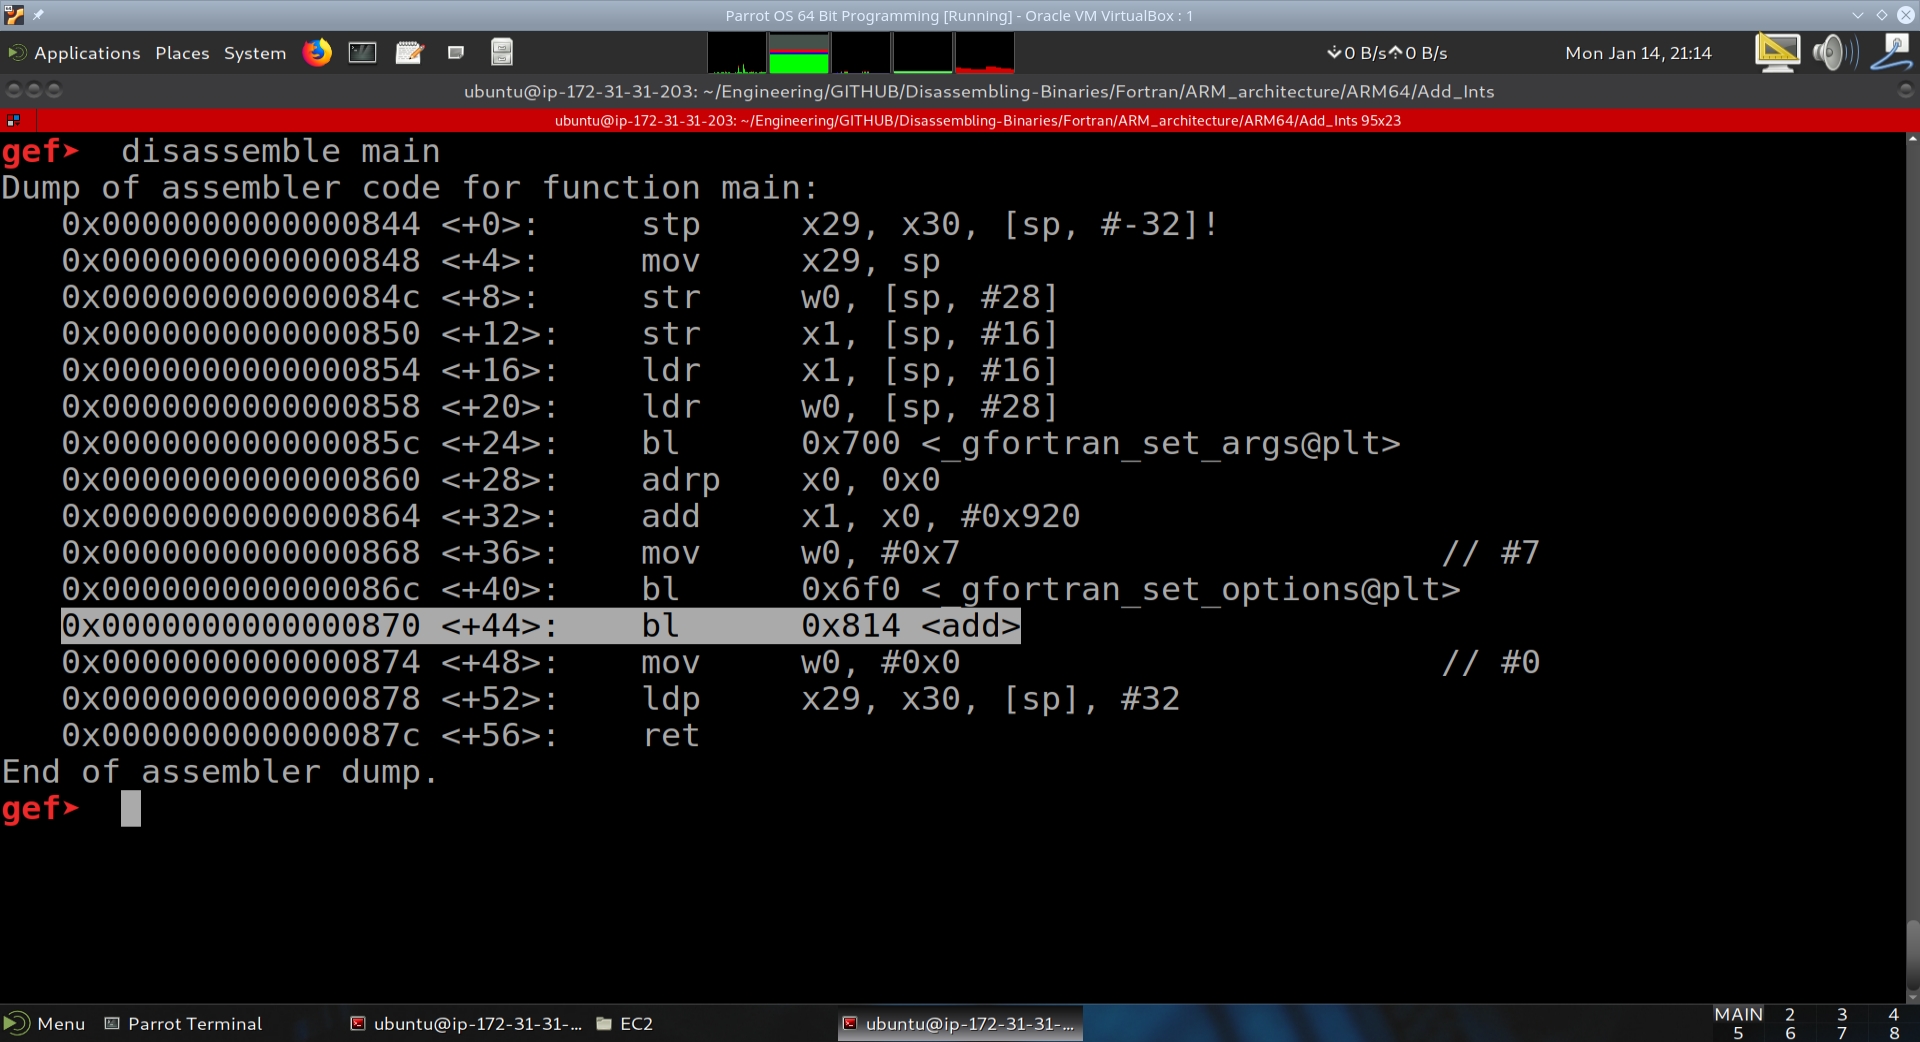Image resolution: width=1920 pixels, height=1042 pixels.
Task: Switch to workspace 6
Action: [x=1790, y=1033]
